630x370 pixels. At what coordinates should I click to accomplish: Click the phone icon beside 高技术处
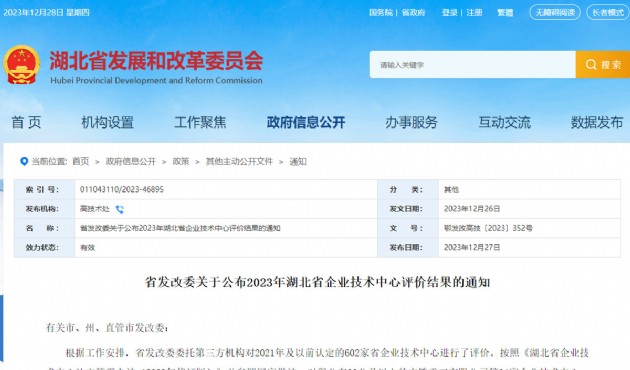120,209
